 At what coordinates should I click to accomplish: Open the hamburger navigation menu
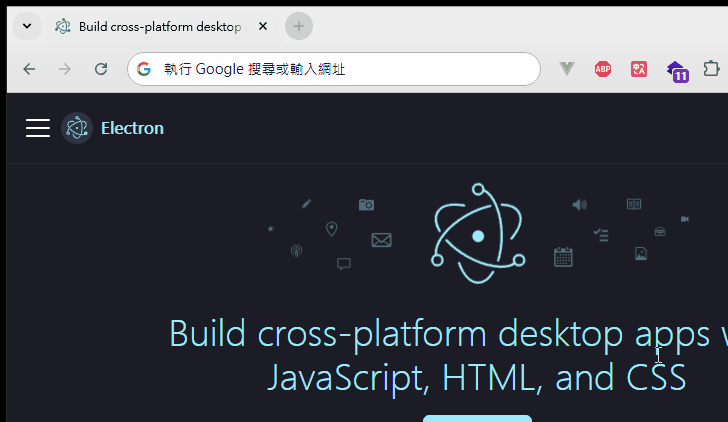(x=38, y=128)
